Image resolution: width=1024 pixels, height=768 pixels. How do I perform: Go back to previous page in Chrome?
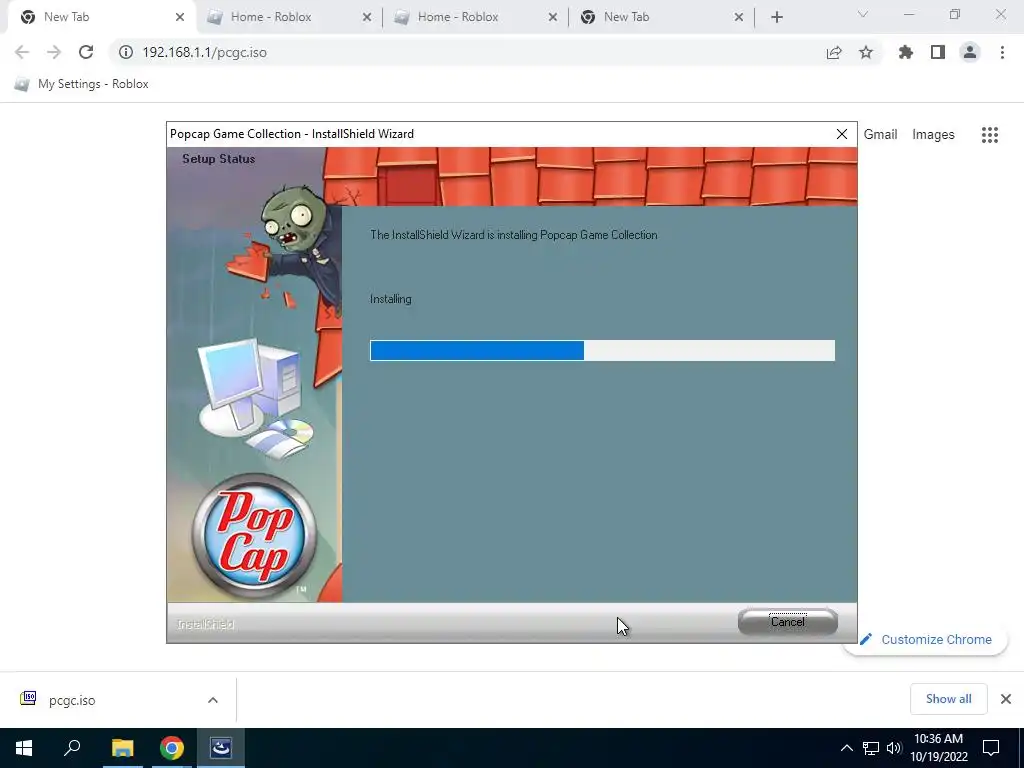click(x=22, y=52)
